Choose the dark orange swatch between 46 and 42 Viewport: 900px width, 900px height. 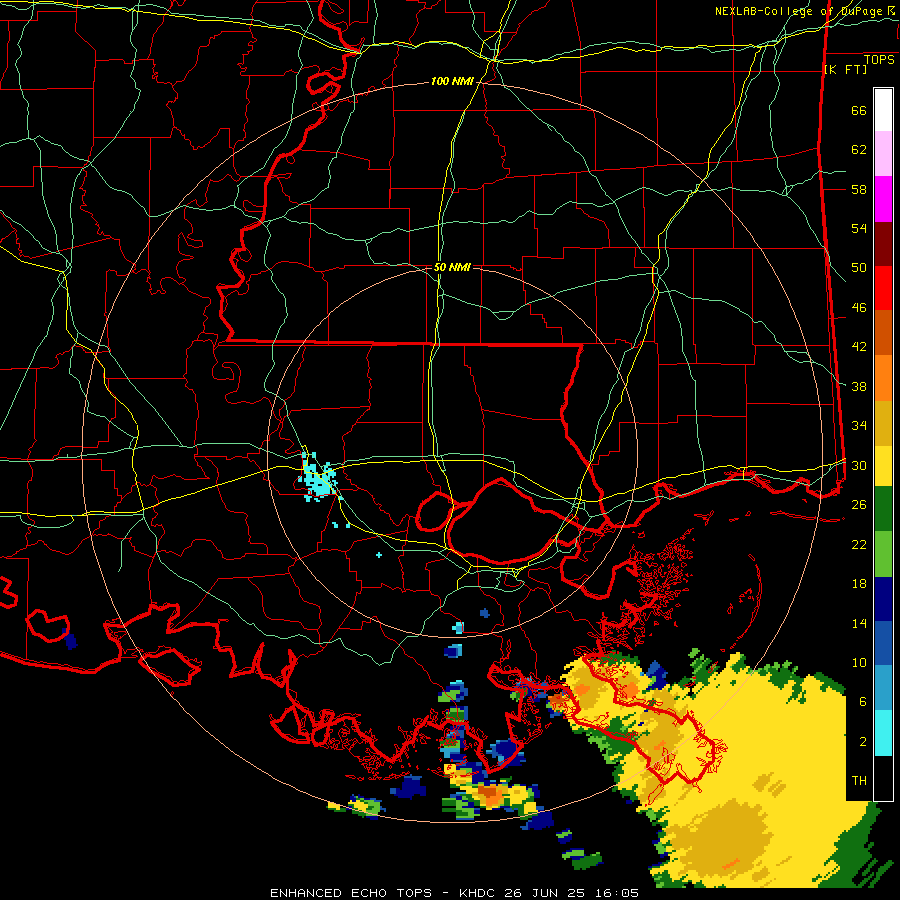coord(883,333)
